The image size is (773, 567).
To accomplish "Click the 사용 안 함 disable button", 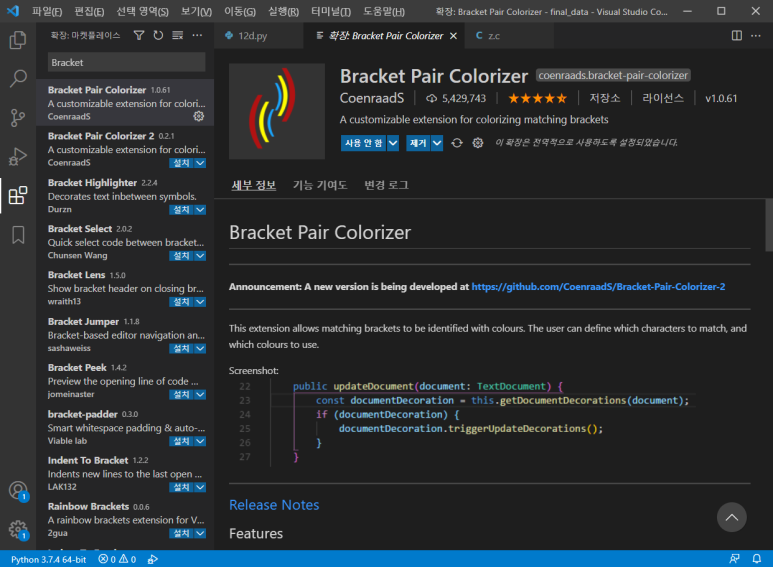I will [363, 143].
